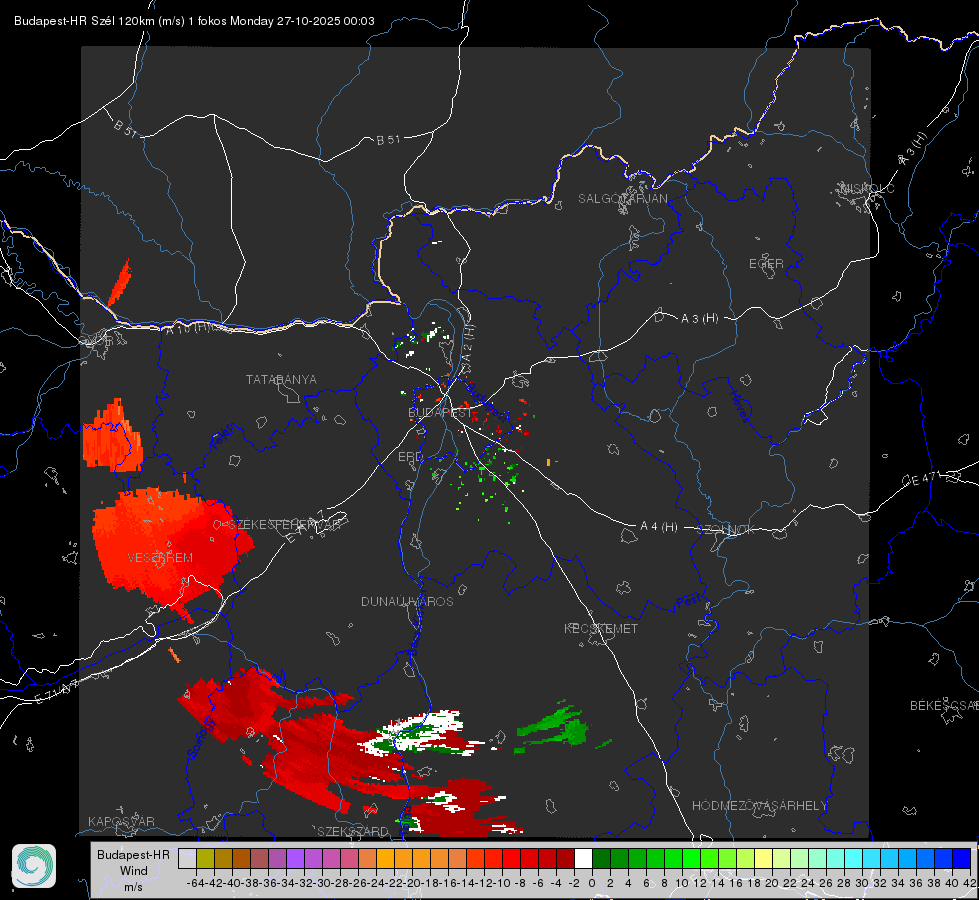
Task: Click the KAPOSVAR city label
Action: pos(121,821)
